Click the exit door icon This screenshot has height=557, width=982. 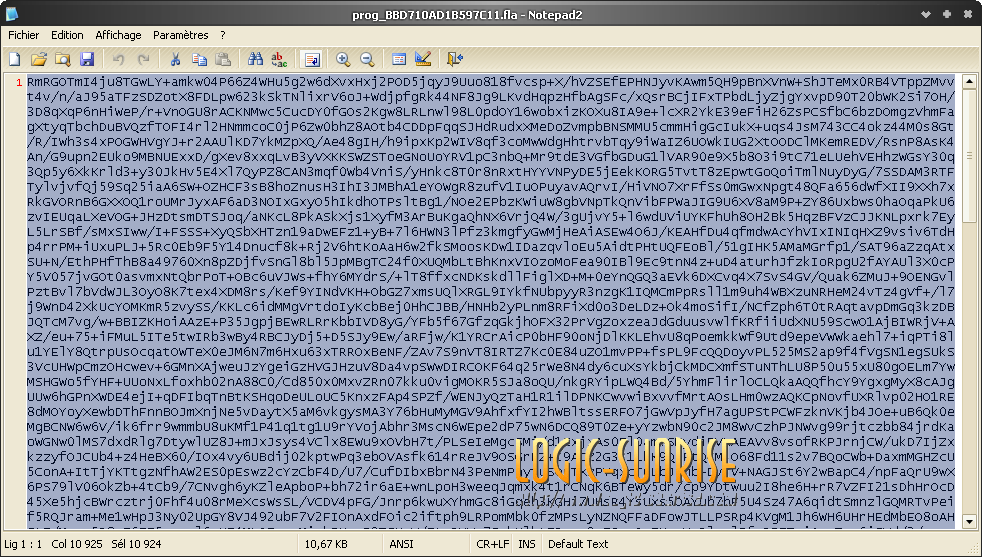point(455,60)
